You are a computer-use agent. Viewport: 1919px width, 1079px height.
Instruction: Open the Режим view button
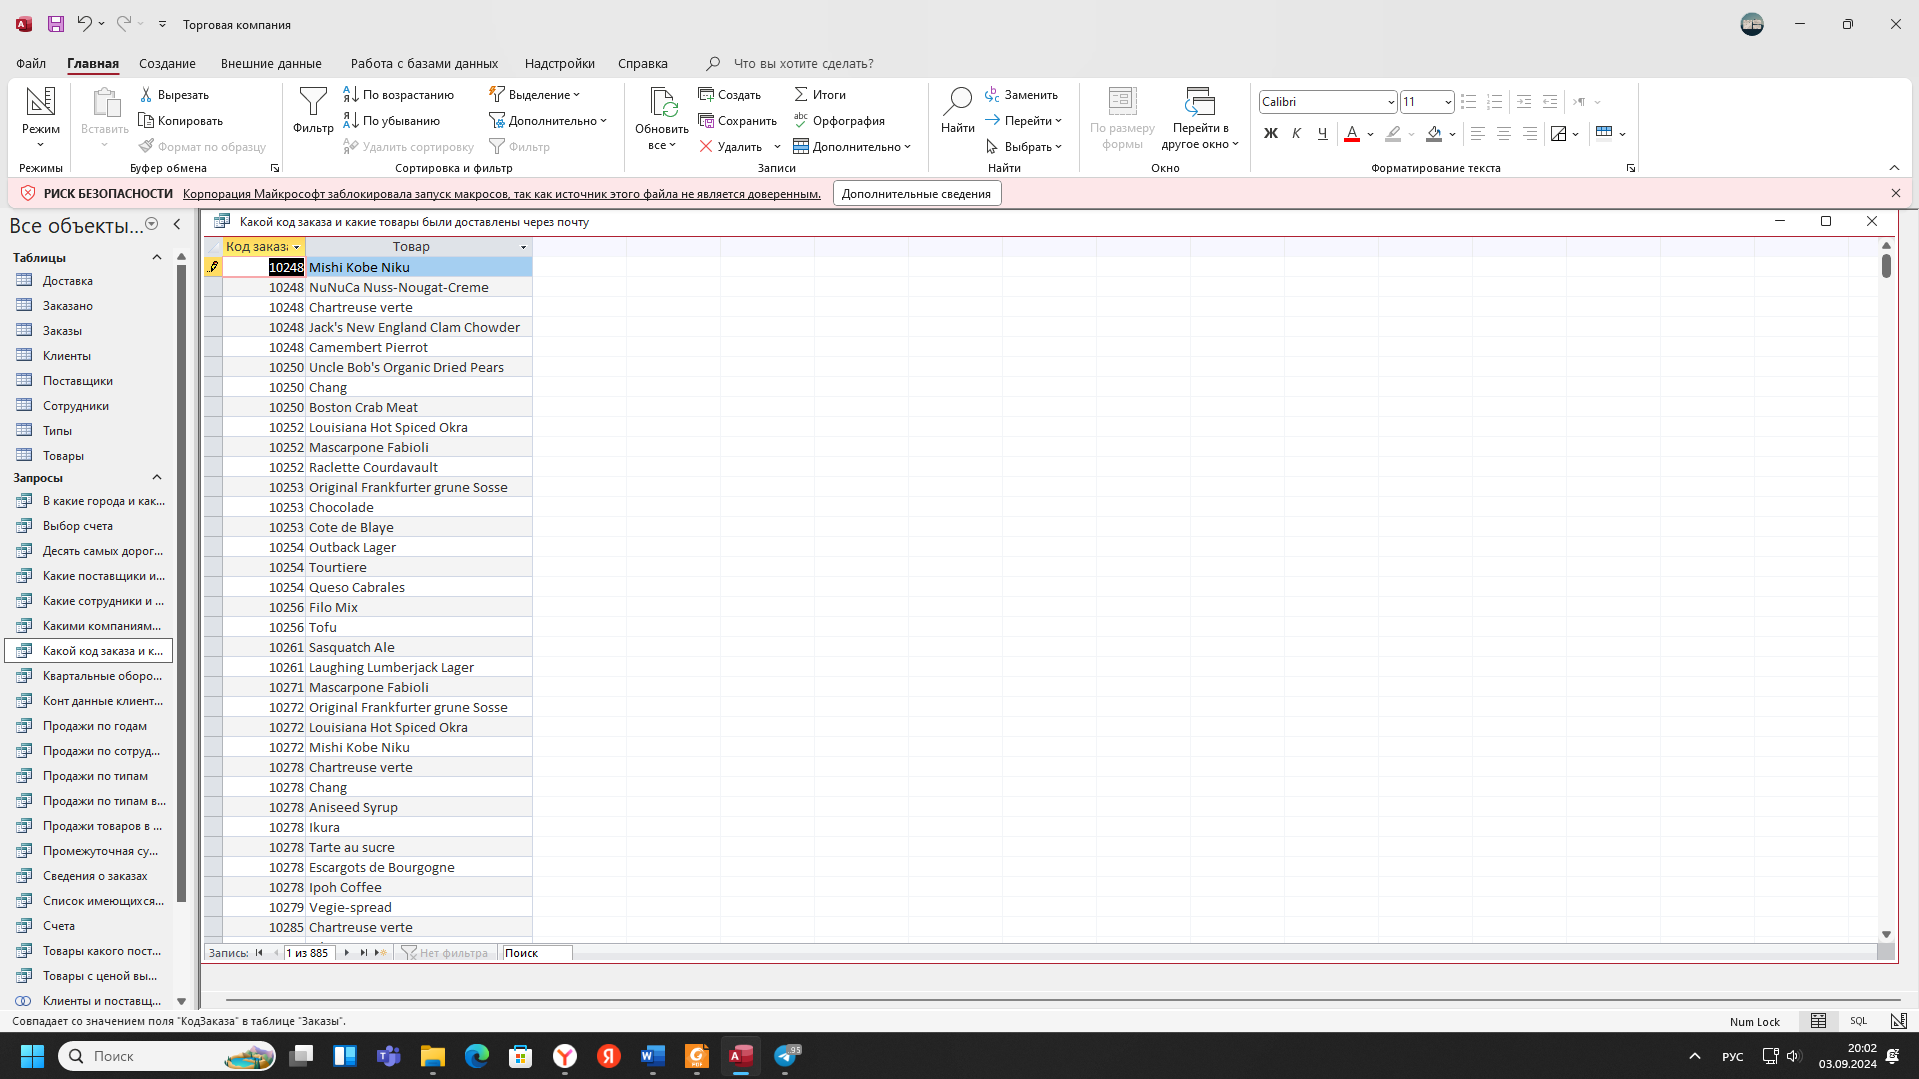click(x=41, y=117)
